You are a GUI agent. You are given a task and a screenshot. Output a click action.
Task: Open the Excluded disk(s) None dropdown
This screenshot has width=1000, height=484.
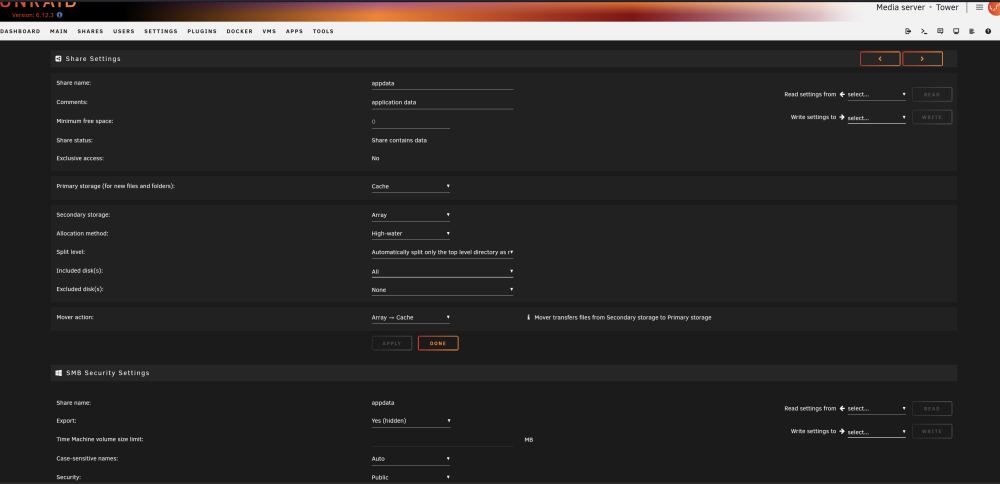point(443,290)
